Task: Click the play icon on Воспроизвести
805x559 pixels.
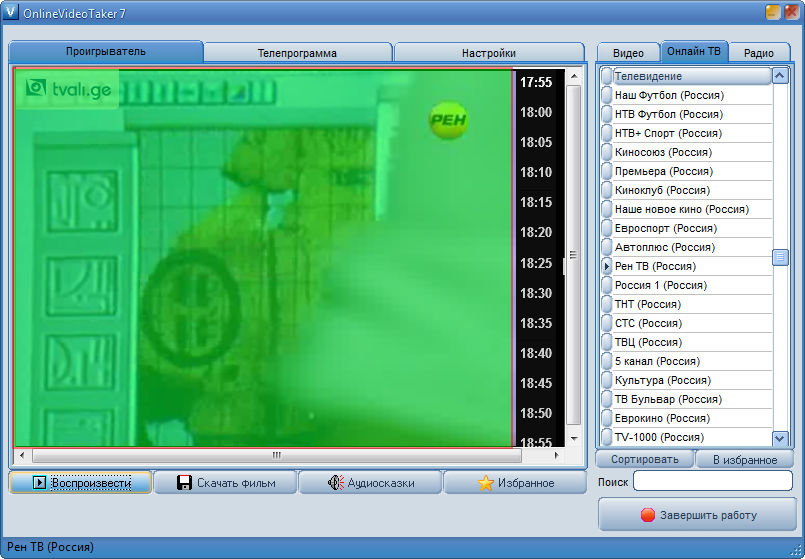Action: point(39,483)
